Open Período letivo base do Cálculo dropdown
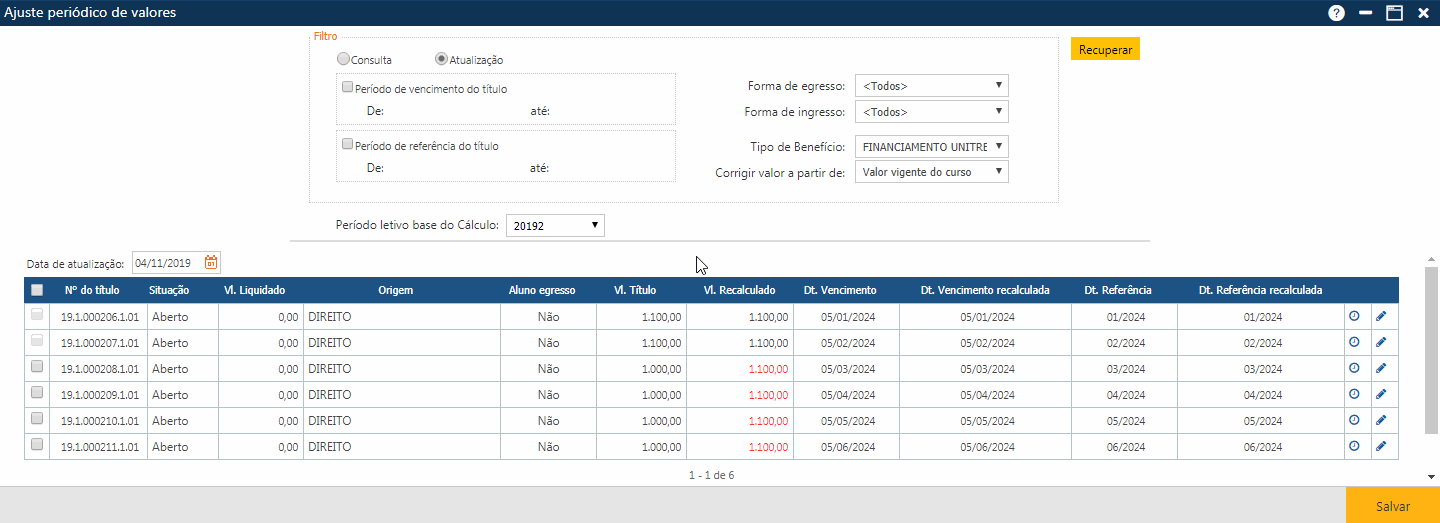The image size is (1440, 523). 555,226
